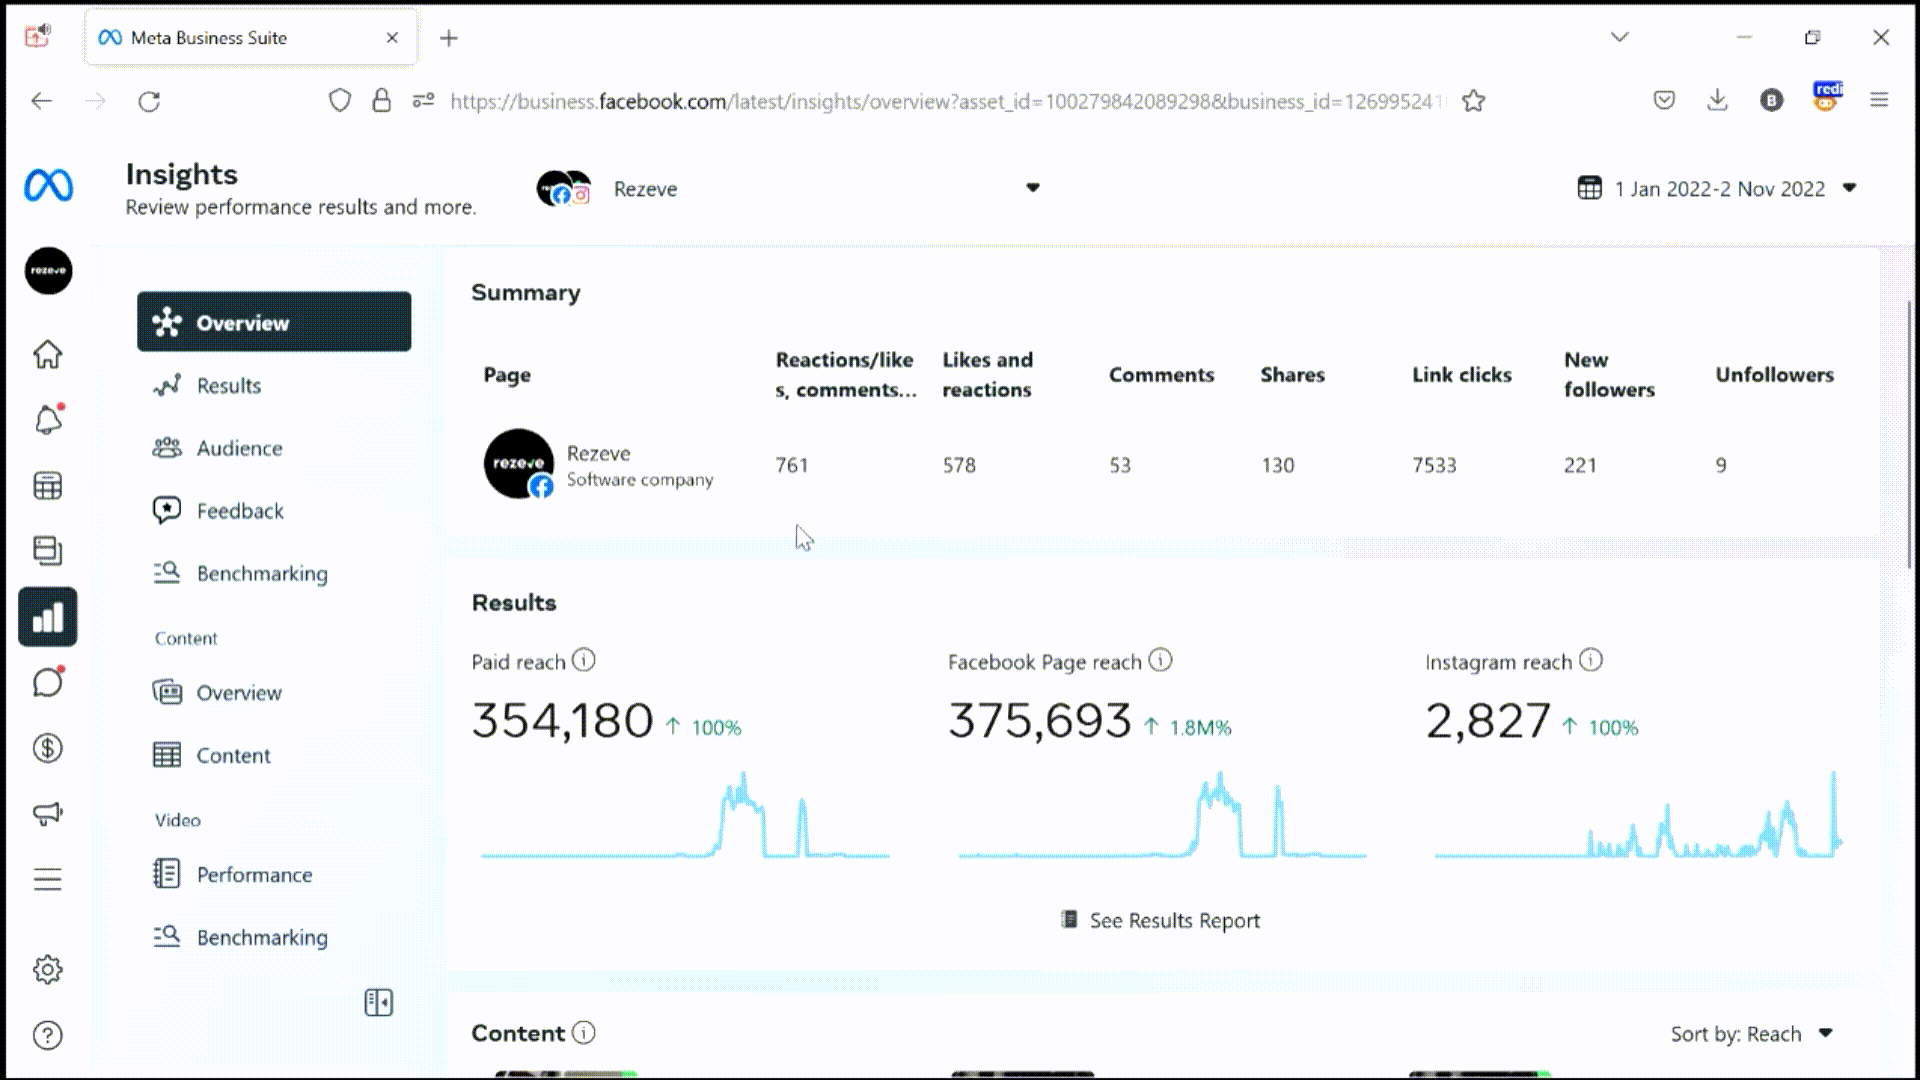
Task: Click the browser address bar URL
Action: (947, 101)
